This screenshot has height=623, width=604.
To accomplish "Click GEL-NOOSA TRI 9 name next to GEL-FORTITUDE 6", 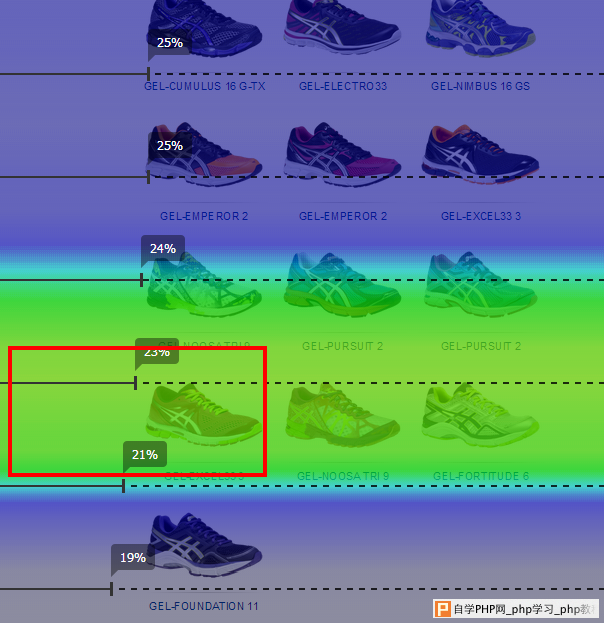I will tap(343, 476).
